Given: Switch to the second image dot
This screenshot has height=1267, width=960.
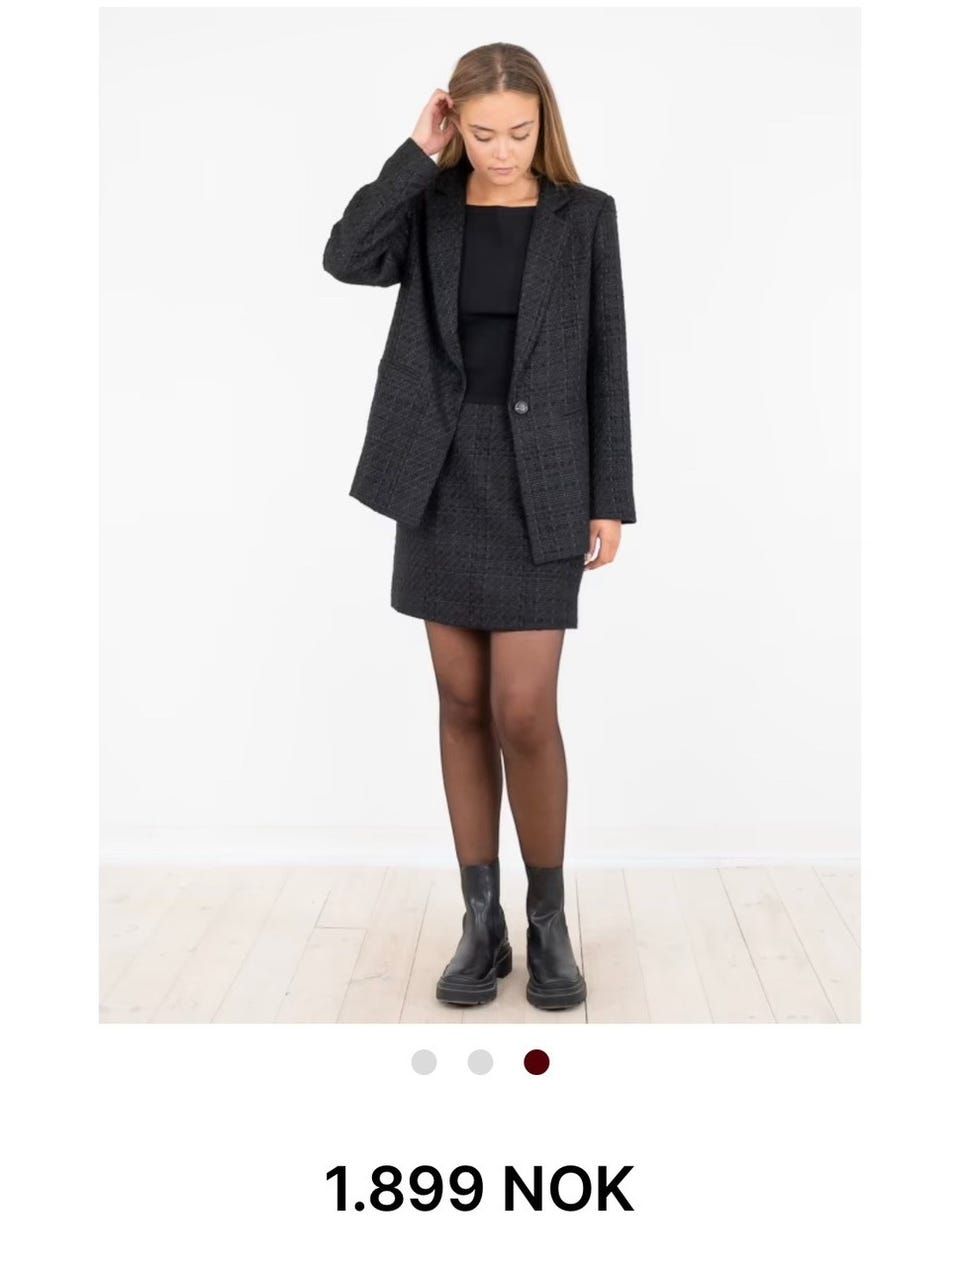Looking at the screenshot, I should [480, 1062].
